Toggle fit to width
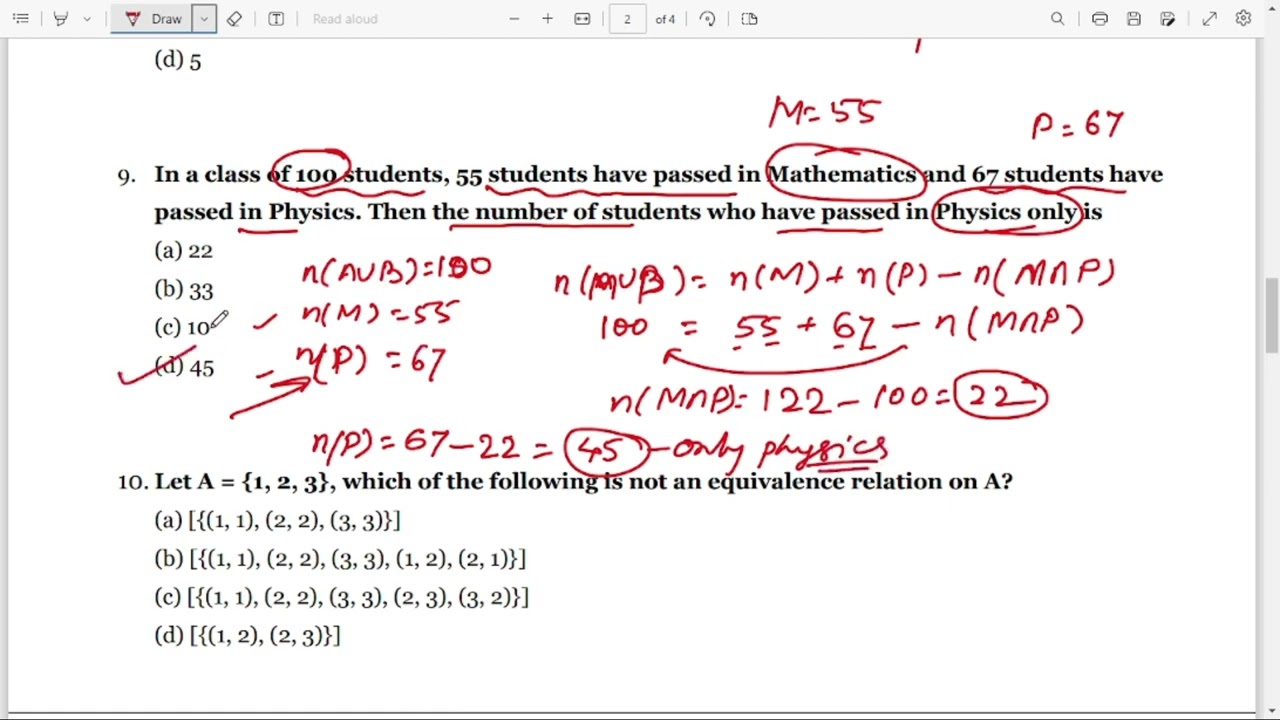 tap(582, 19)
